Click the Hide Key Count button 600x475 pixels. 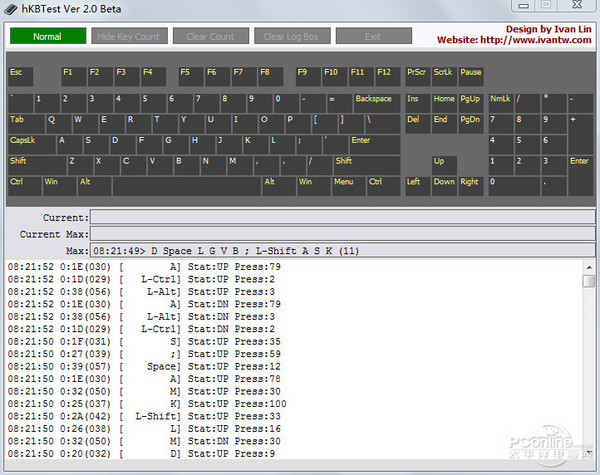(x=129, y=36)
